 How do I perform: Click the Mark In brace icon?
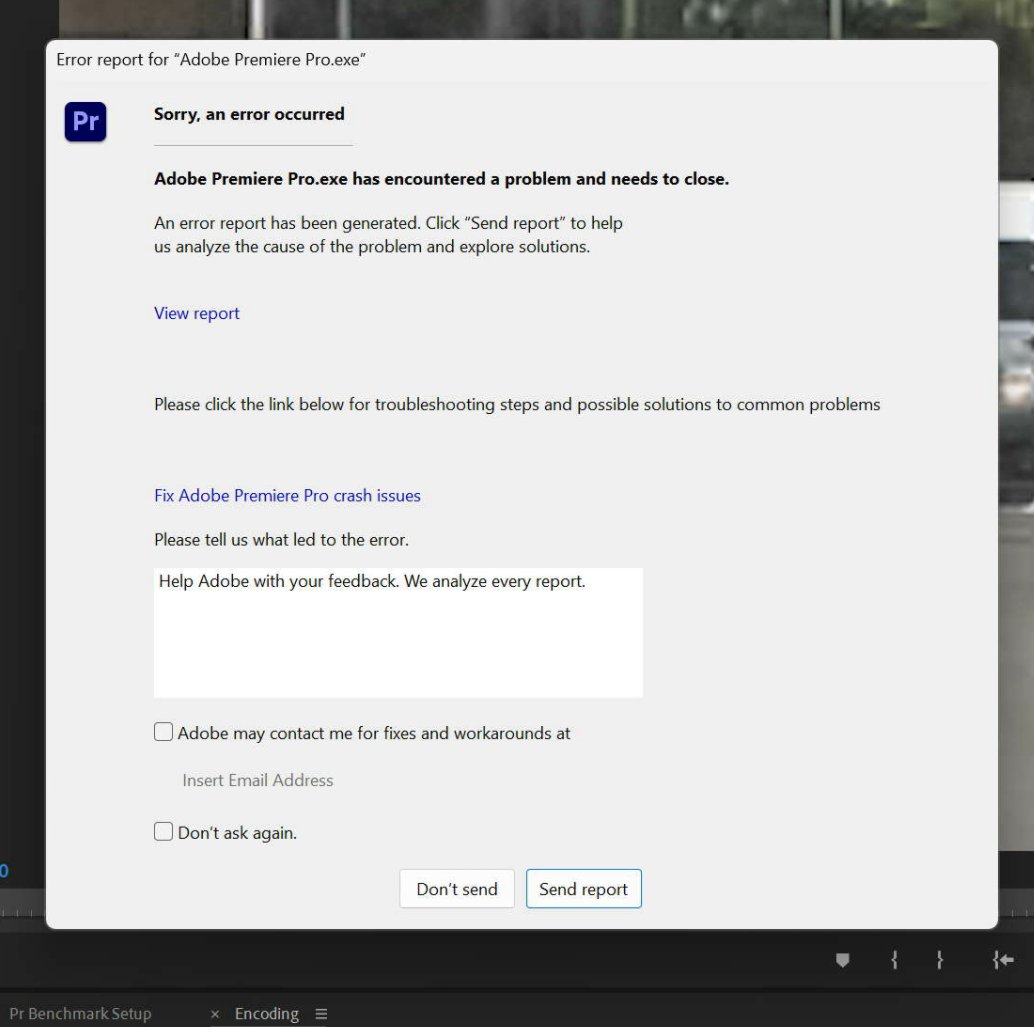pos(894,960)
